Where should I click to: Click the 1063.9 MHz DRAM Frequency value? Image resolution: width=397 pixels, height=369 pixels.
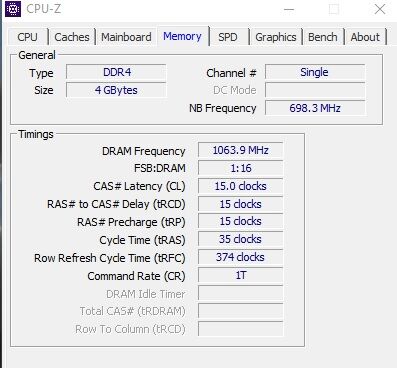coord(240,150)
